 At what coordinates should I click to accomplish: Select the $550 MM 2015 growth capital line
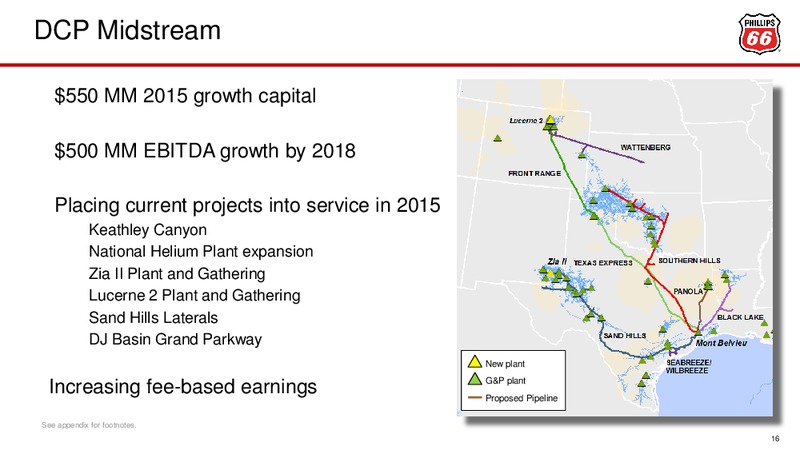pyautogui.click(x=185, y=96)
